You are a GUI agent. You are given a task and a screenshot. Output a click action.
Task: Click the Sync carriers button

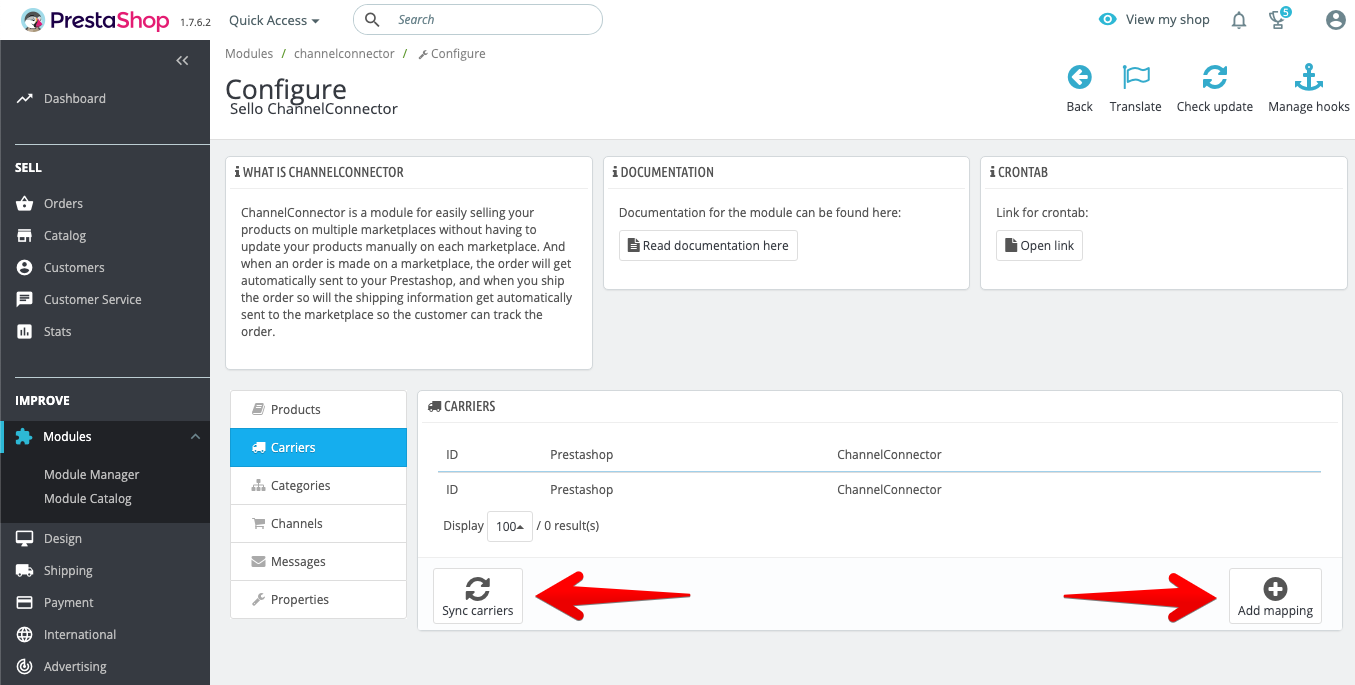click(x=478, y=596)
